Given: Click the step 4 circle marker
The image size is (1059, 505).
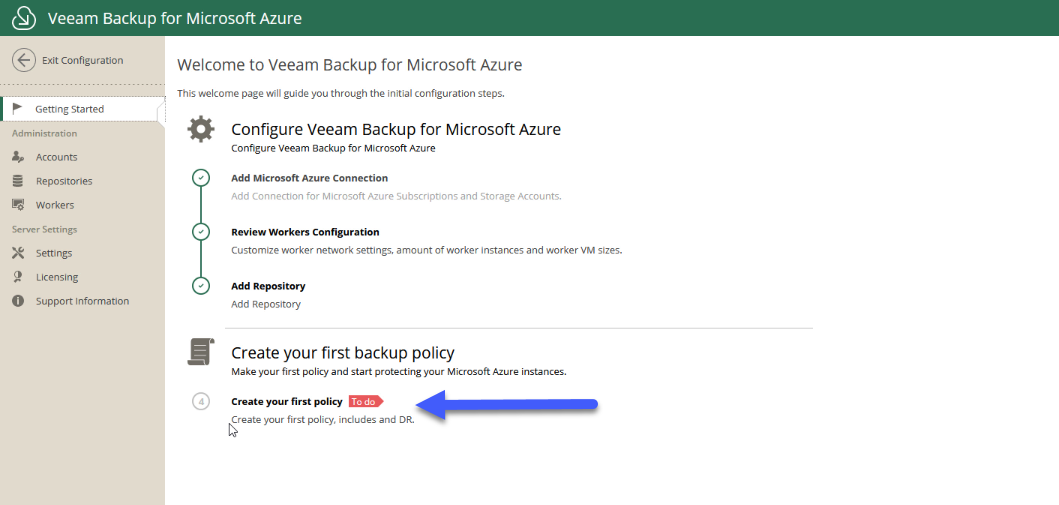Looking at the screenshot, I should [201, 402].
